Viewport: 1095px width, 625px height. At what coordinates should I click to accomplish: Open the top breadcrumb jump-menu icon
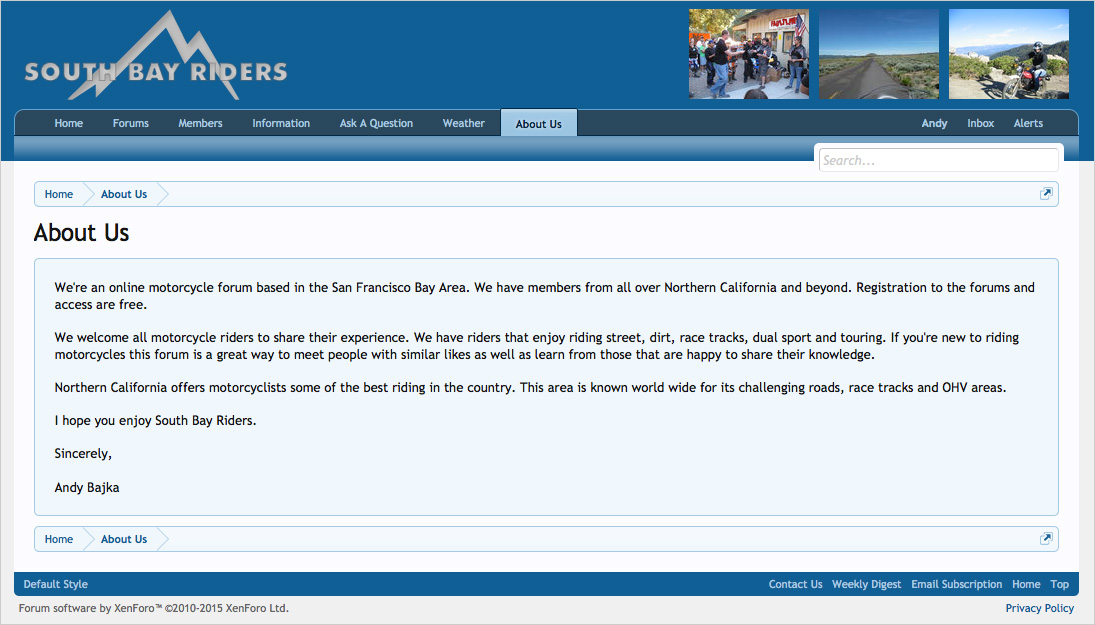(1045, 194)
